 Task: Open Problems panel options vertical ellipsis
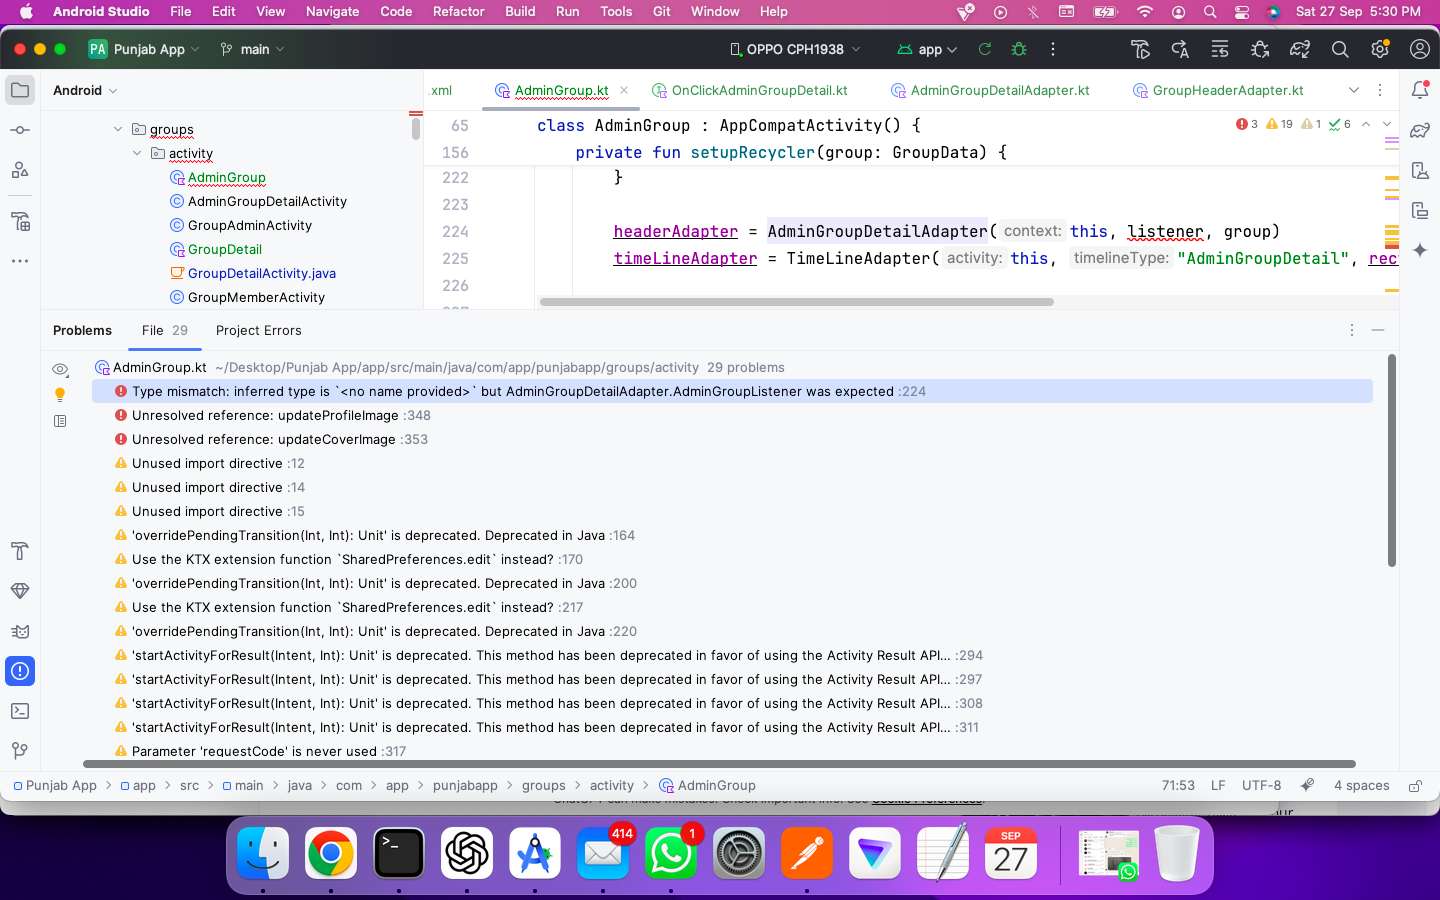[x=1352, y=330]
